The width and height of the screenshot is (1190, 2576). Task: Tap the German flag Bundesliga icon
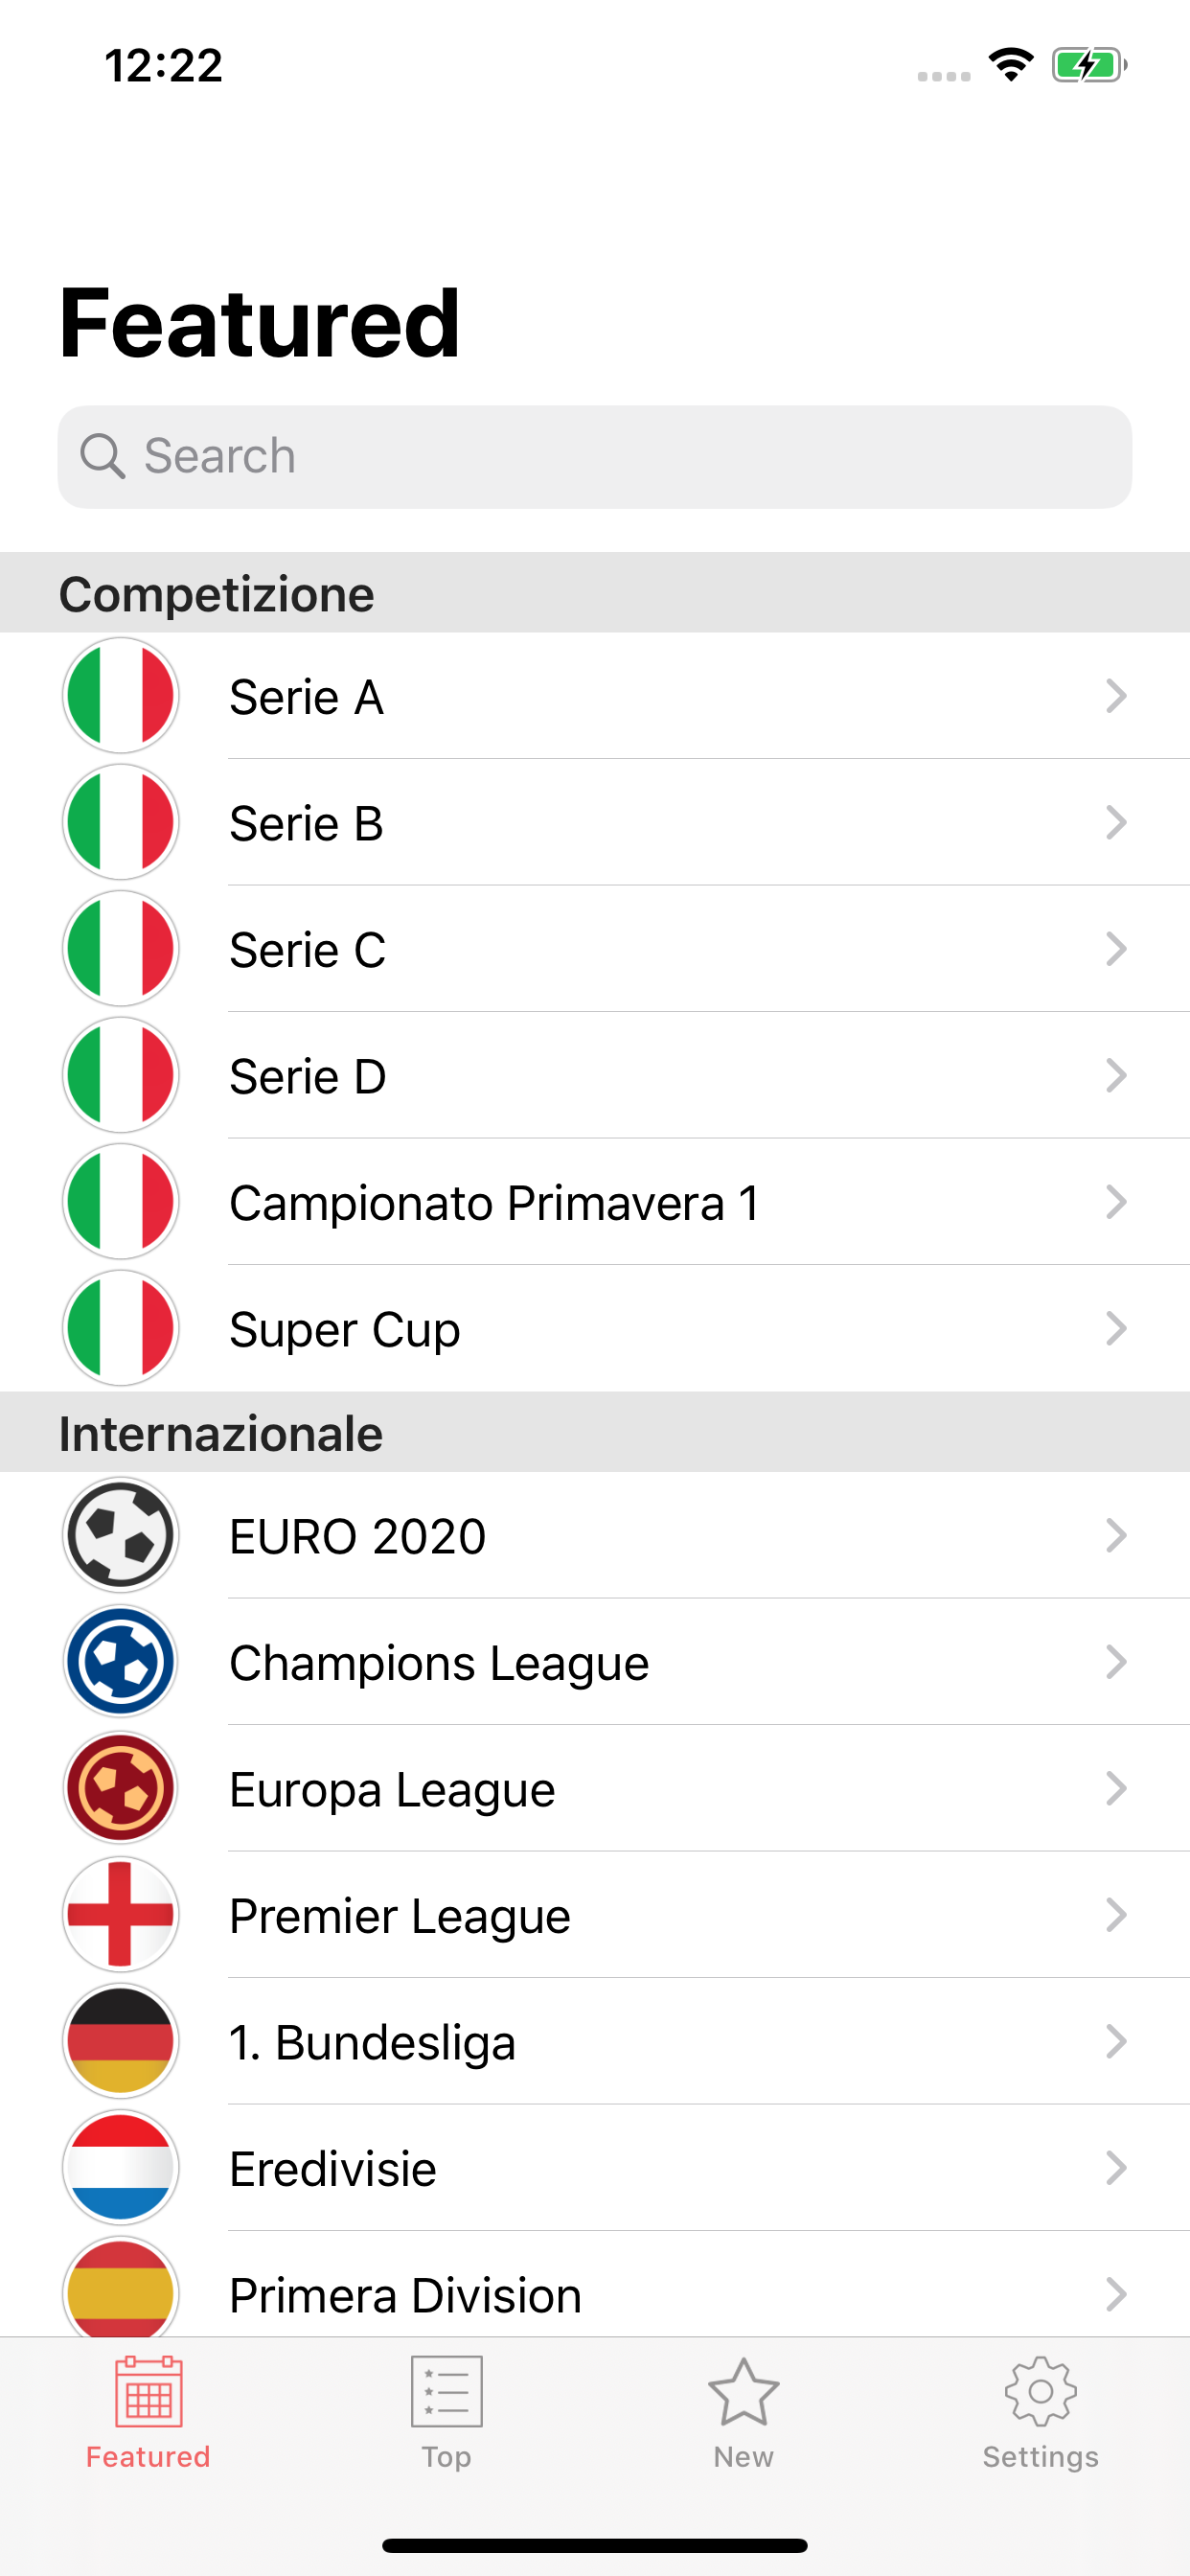click(121, 2041)
